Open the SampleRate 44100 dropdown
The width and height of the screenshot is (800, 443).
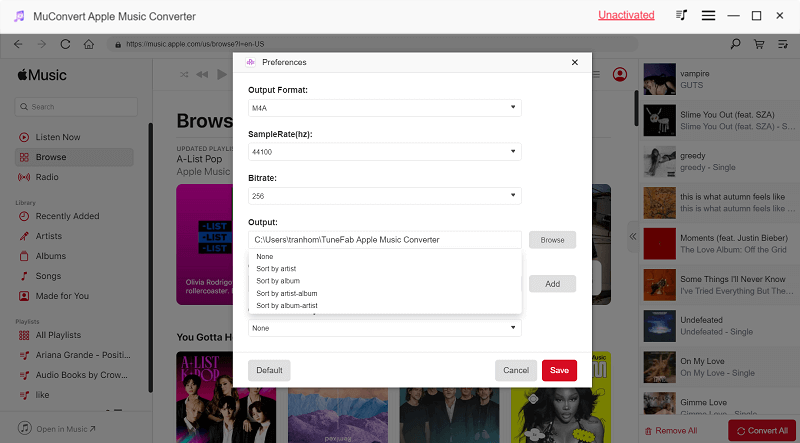[x=385, y=151]
